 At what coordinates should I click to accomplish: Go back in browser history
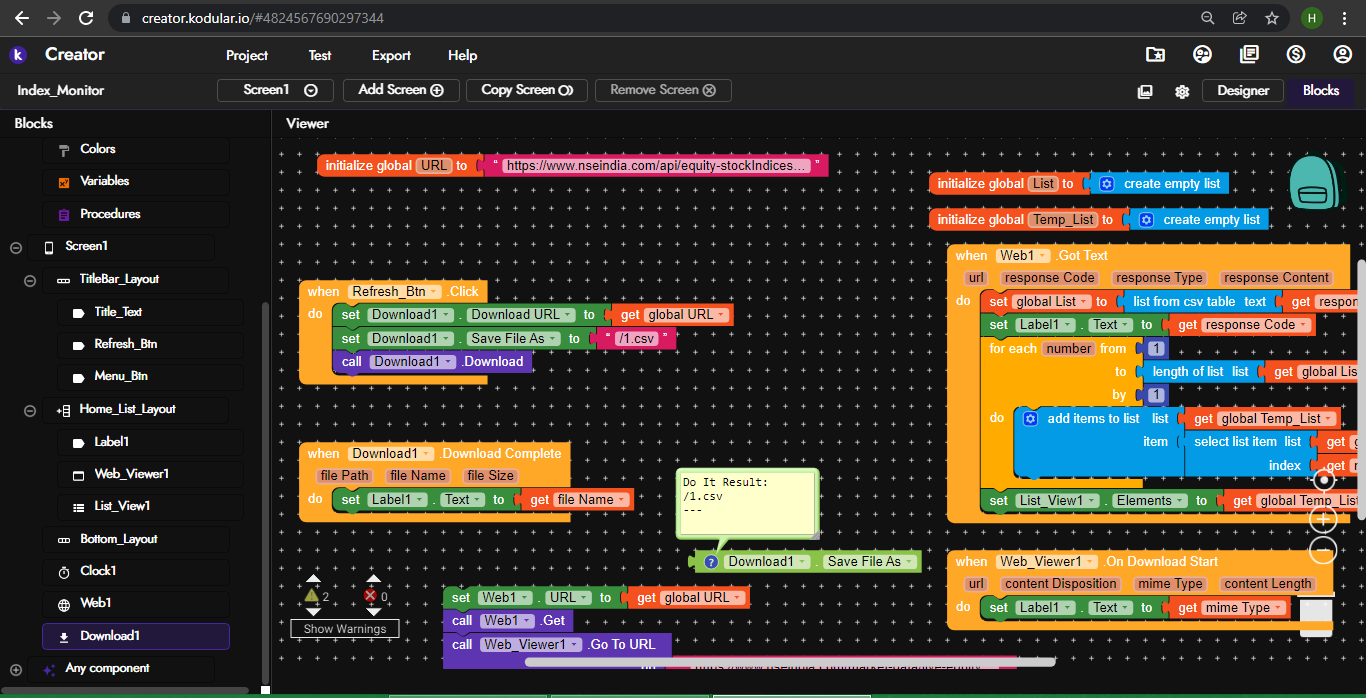(x=22, y=18)
